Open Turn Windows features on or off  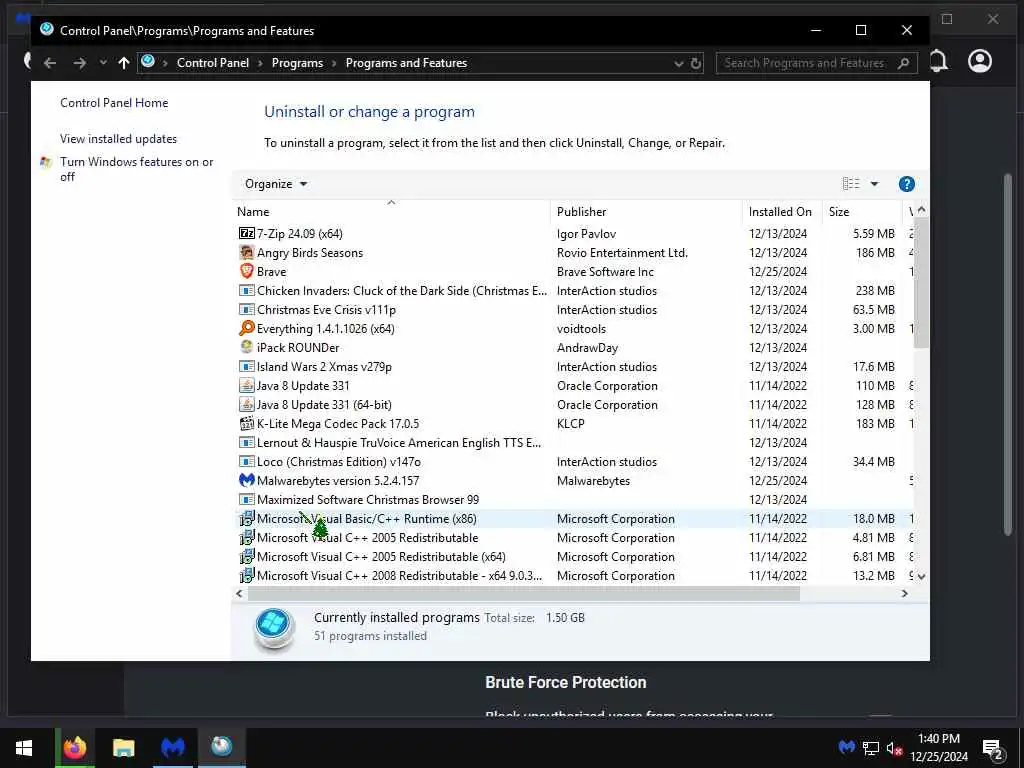136,169
